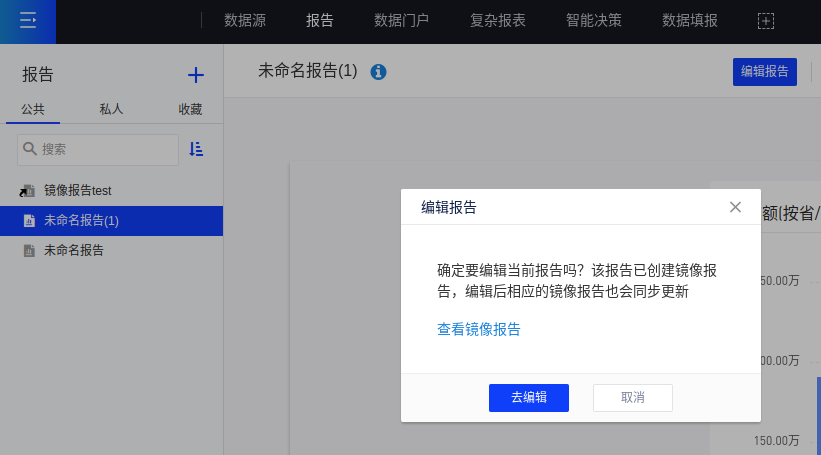Open the 数据源 menu
821x455 pixels.
[244, 20]
